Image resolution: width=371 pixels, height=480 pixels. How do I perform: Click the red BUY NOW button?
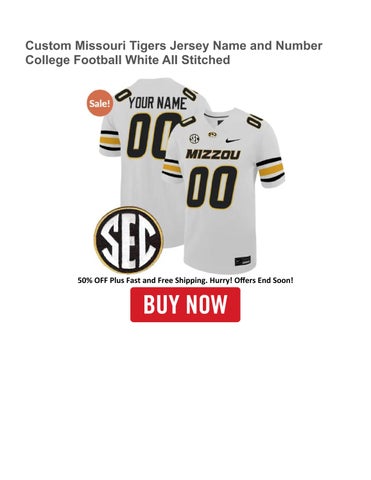185,305
